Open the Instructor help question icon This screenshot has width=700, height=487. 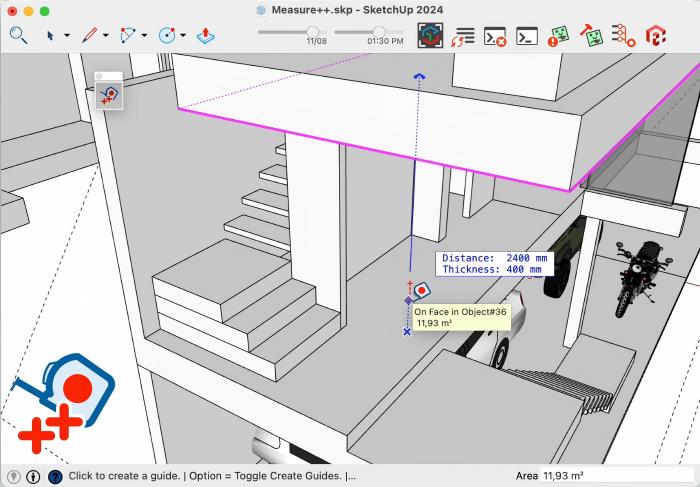tap(55, 476)
